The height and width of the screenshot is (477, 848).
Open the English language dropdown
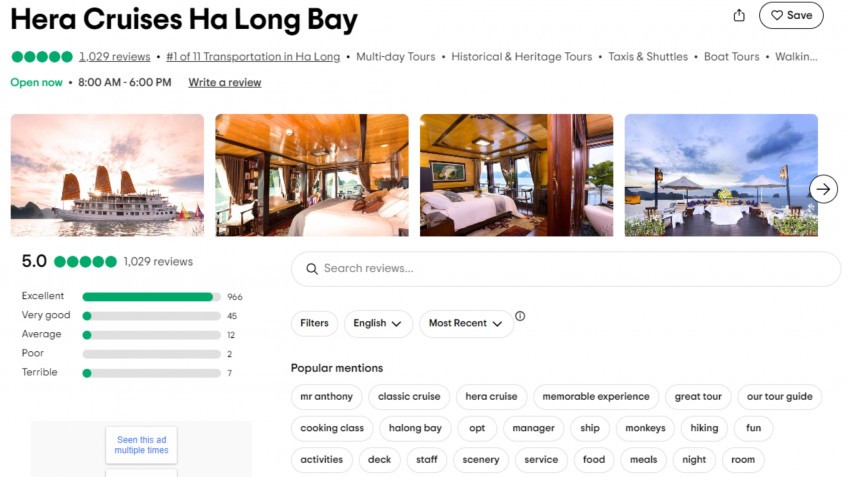[x=378, y=323]
